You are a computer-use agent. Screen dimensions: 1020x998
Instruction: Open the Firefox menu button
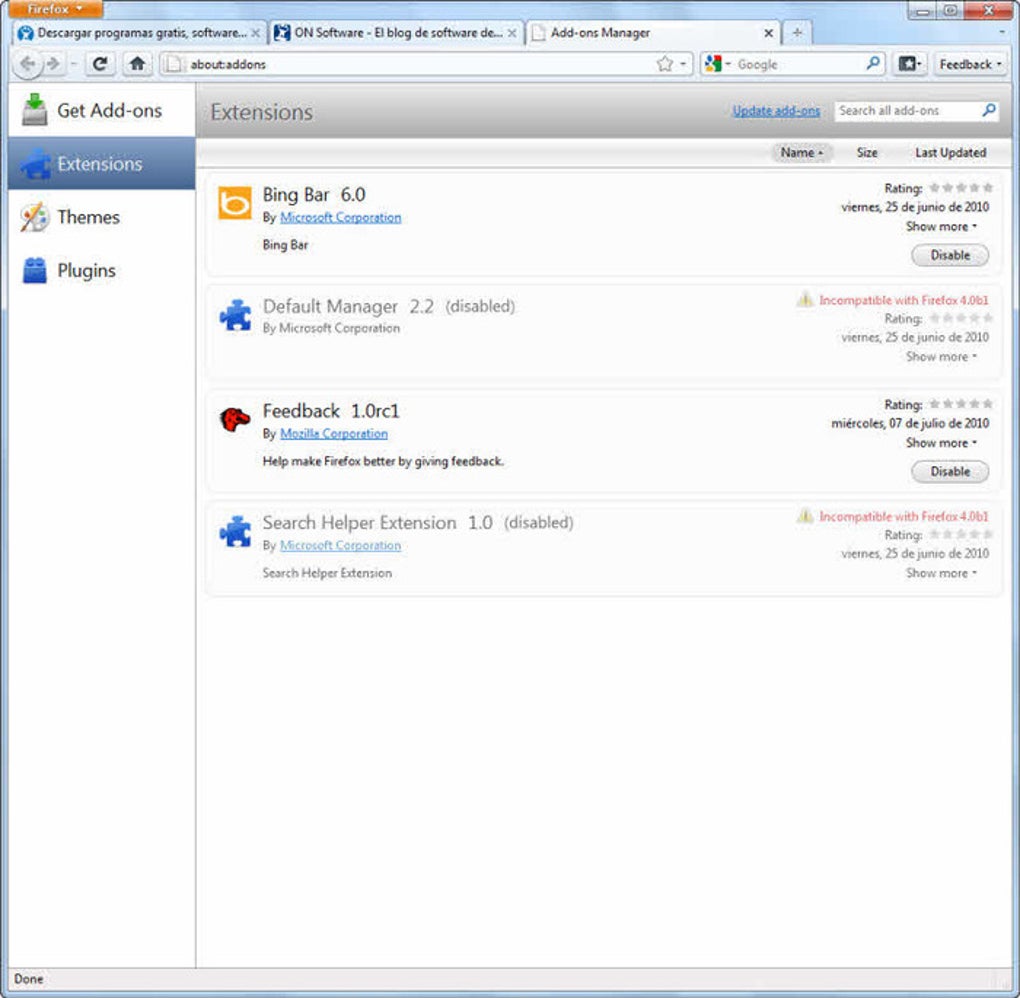pyautogui.click(x=52, y=8)
